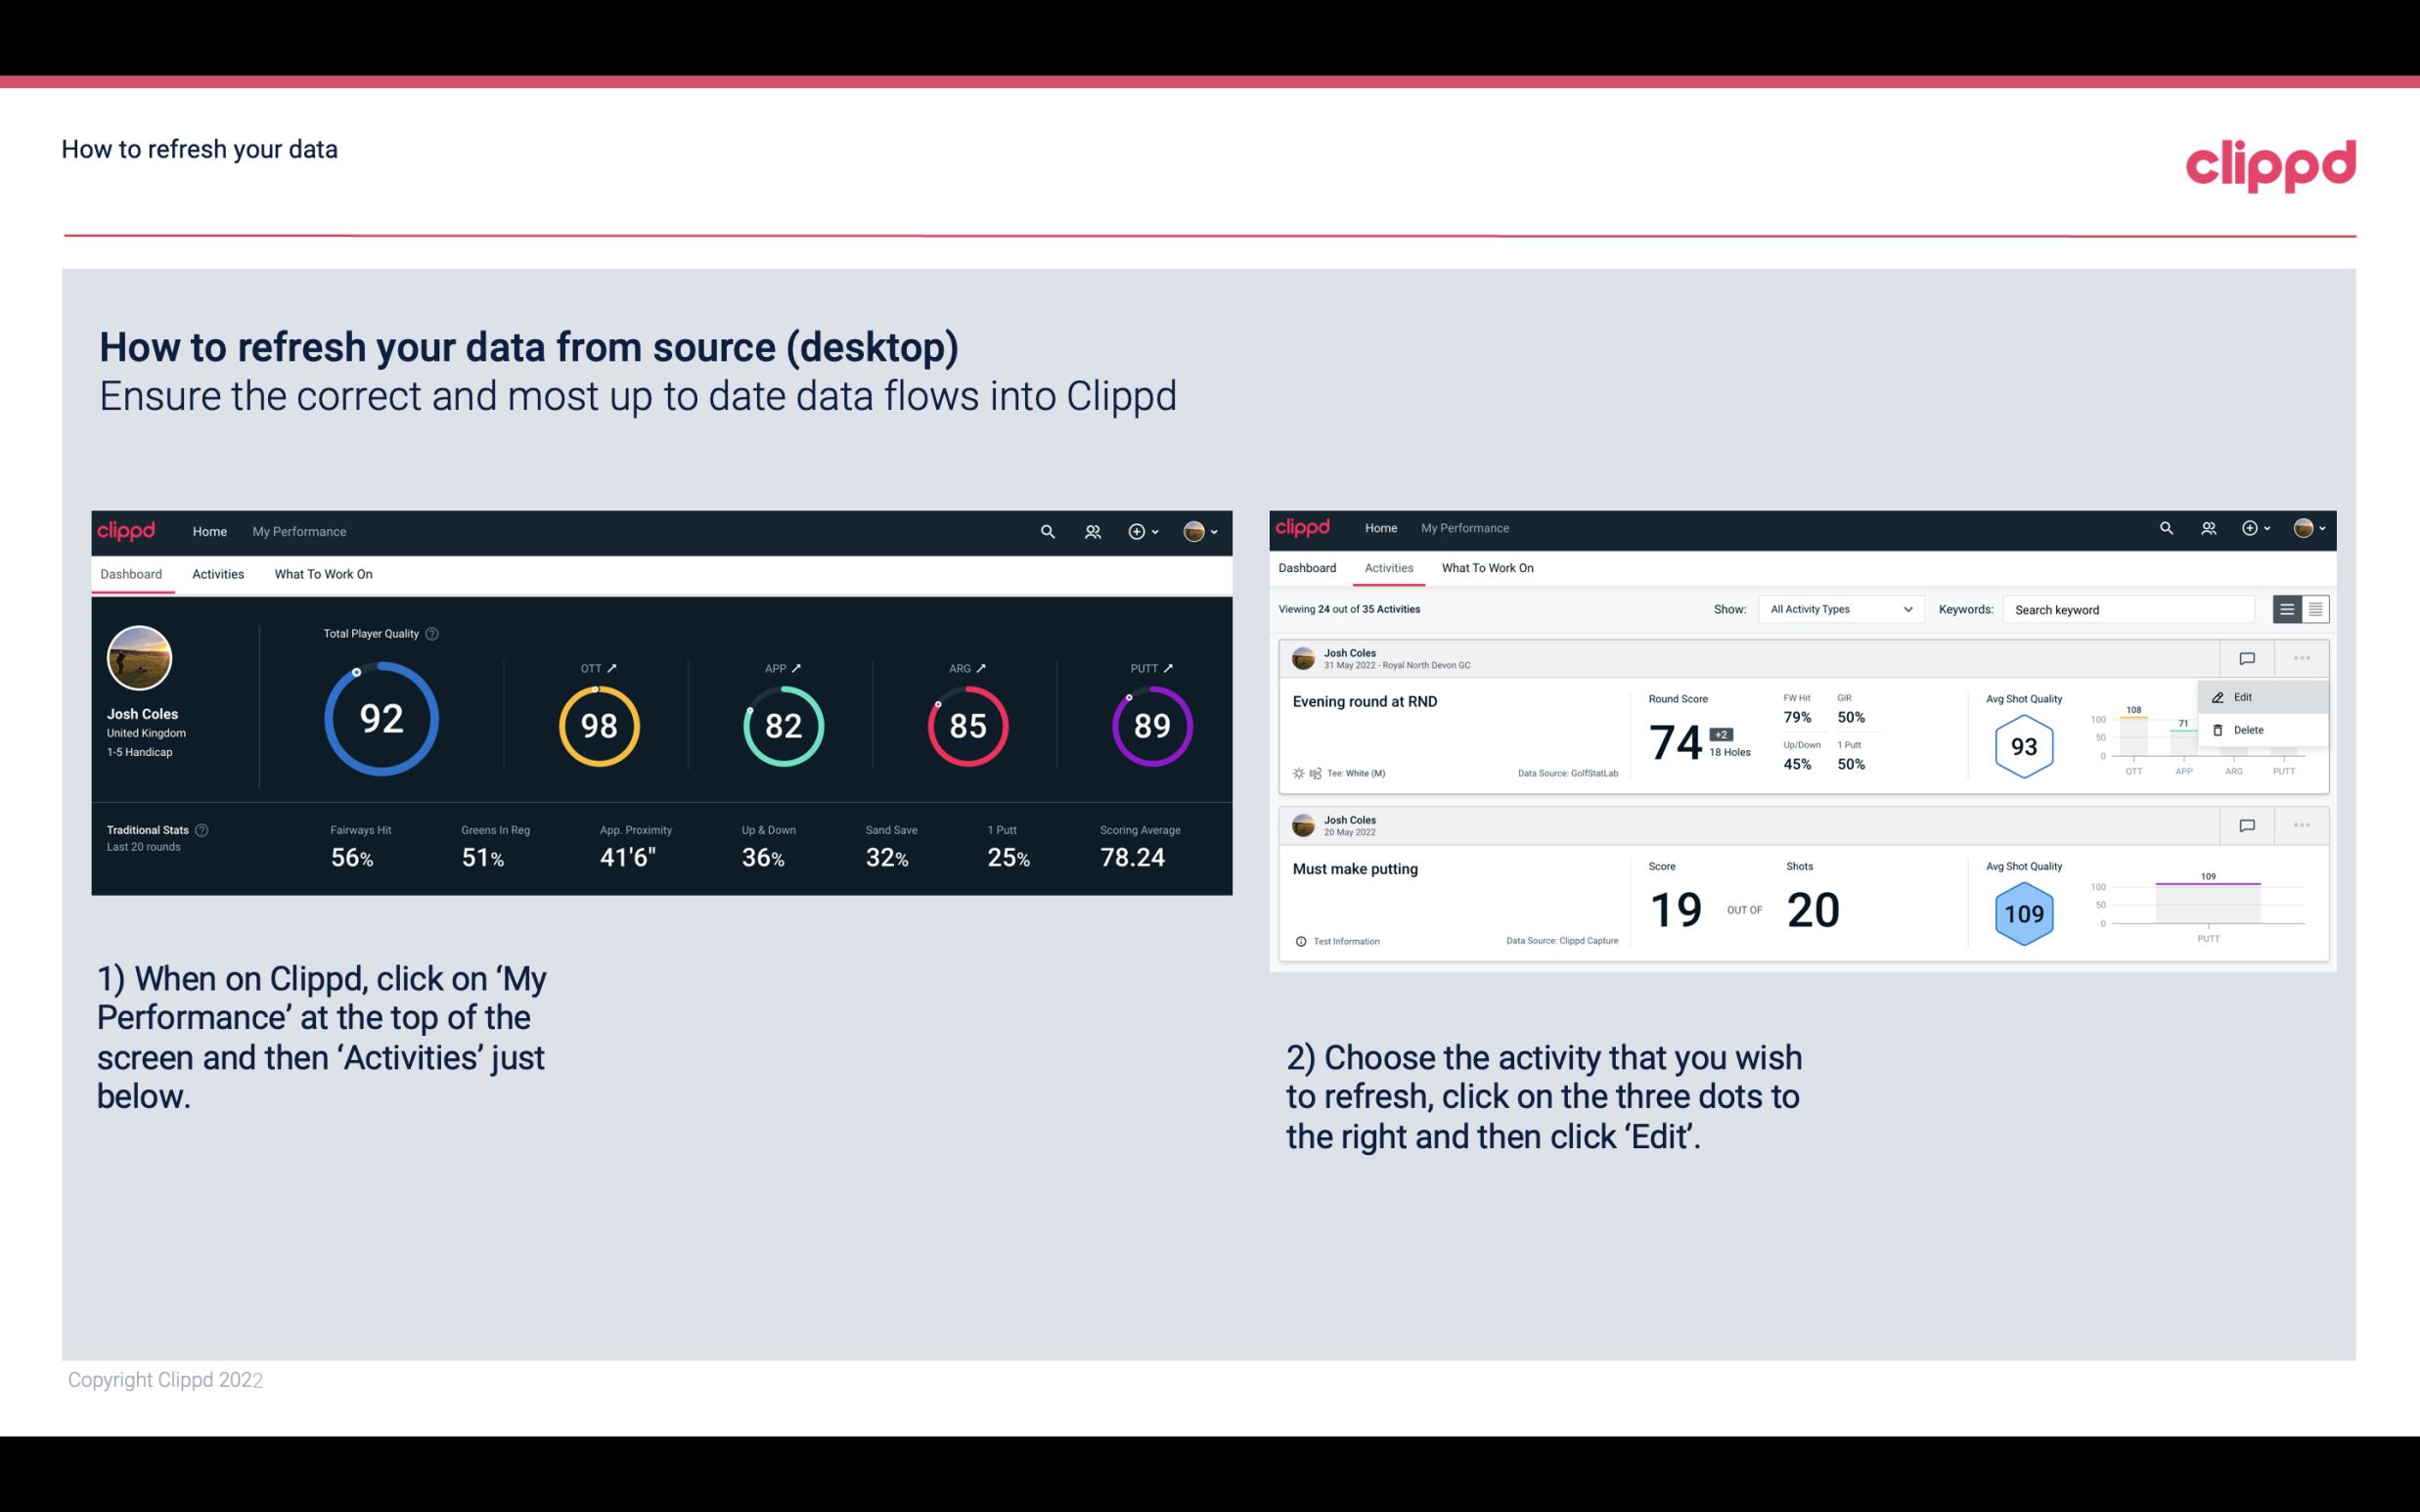Switch to the What To Work On tab
This screenshot has width=2420, height=1512.
(x=323, y=573)
